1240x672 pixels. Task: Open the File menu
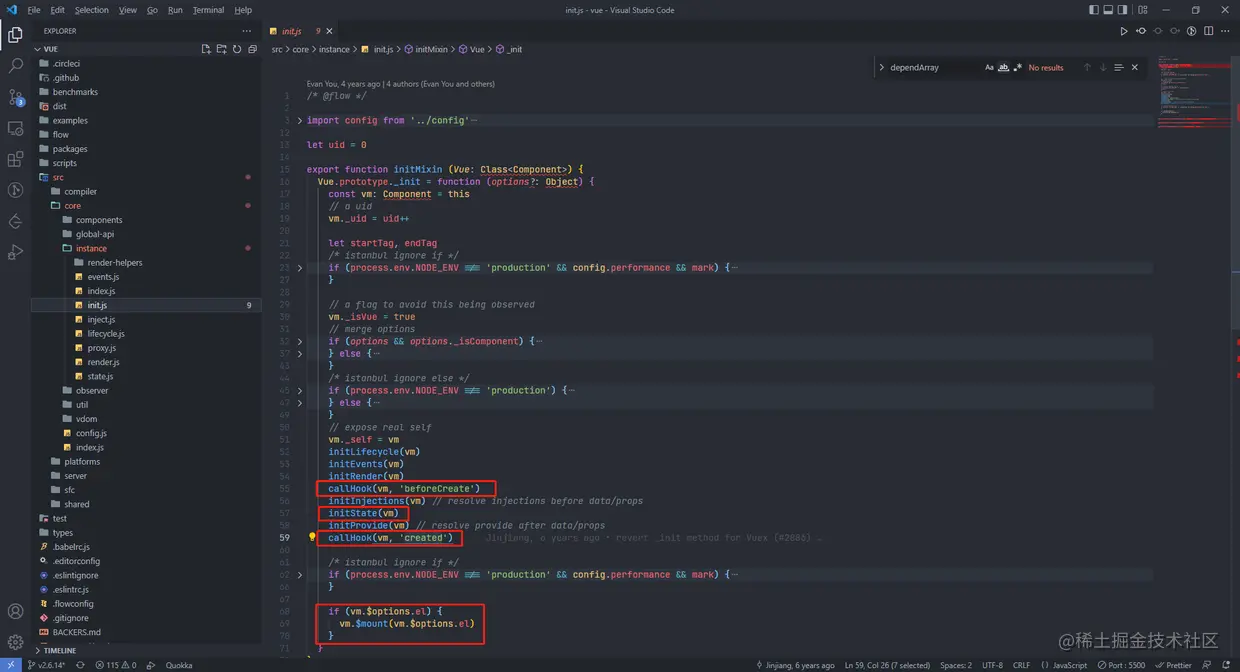34,10
